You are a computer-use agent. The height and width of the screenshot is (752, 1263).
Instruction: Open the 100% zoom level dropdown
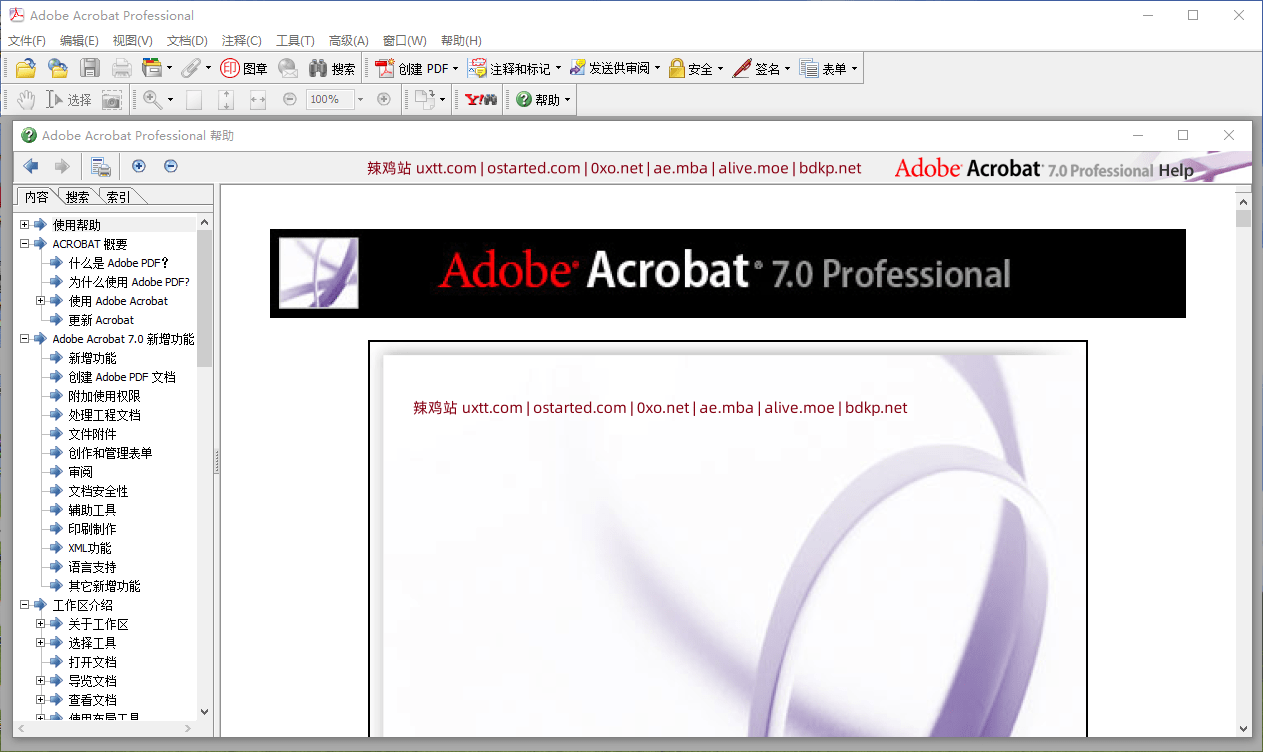(x=360, y=99)
